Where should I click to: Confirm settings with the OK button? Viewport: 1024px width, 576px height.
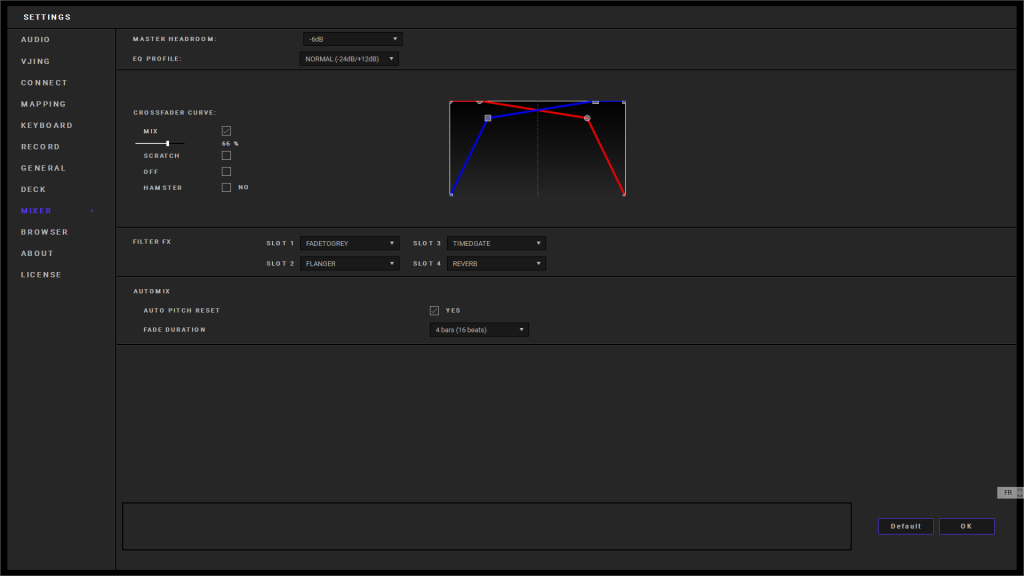pyautogui.click(x=966, y=526)
